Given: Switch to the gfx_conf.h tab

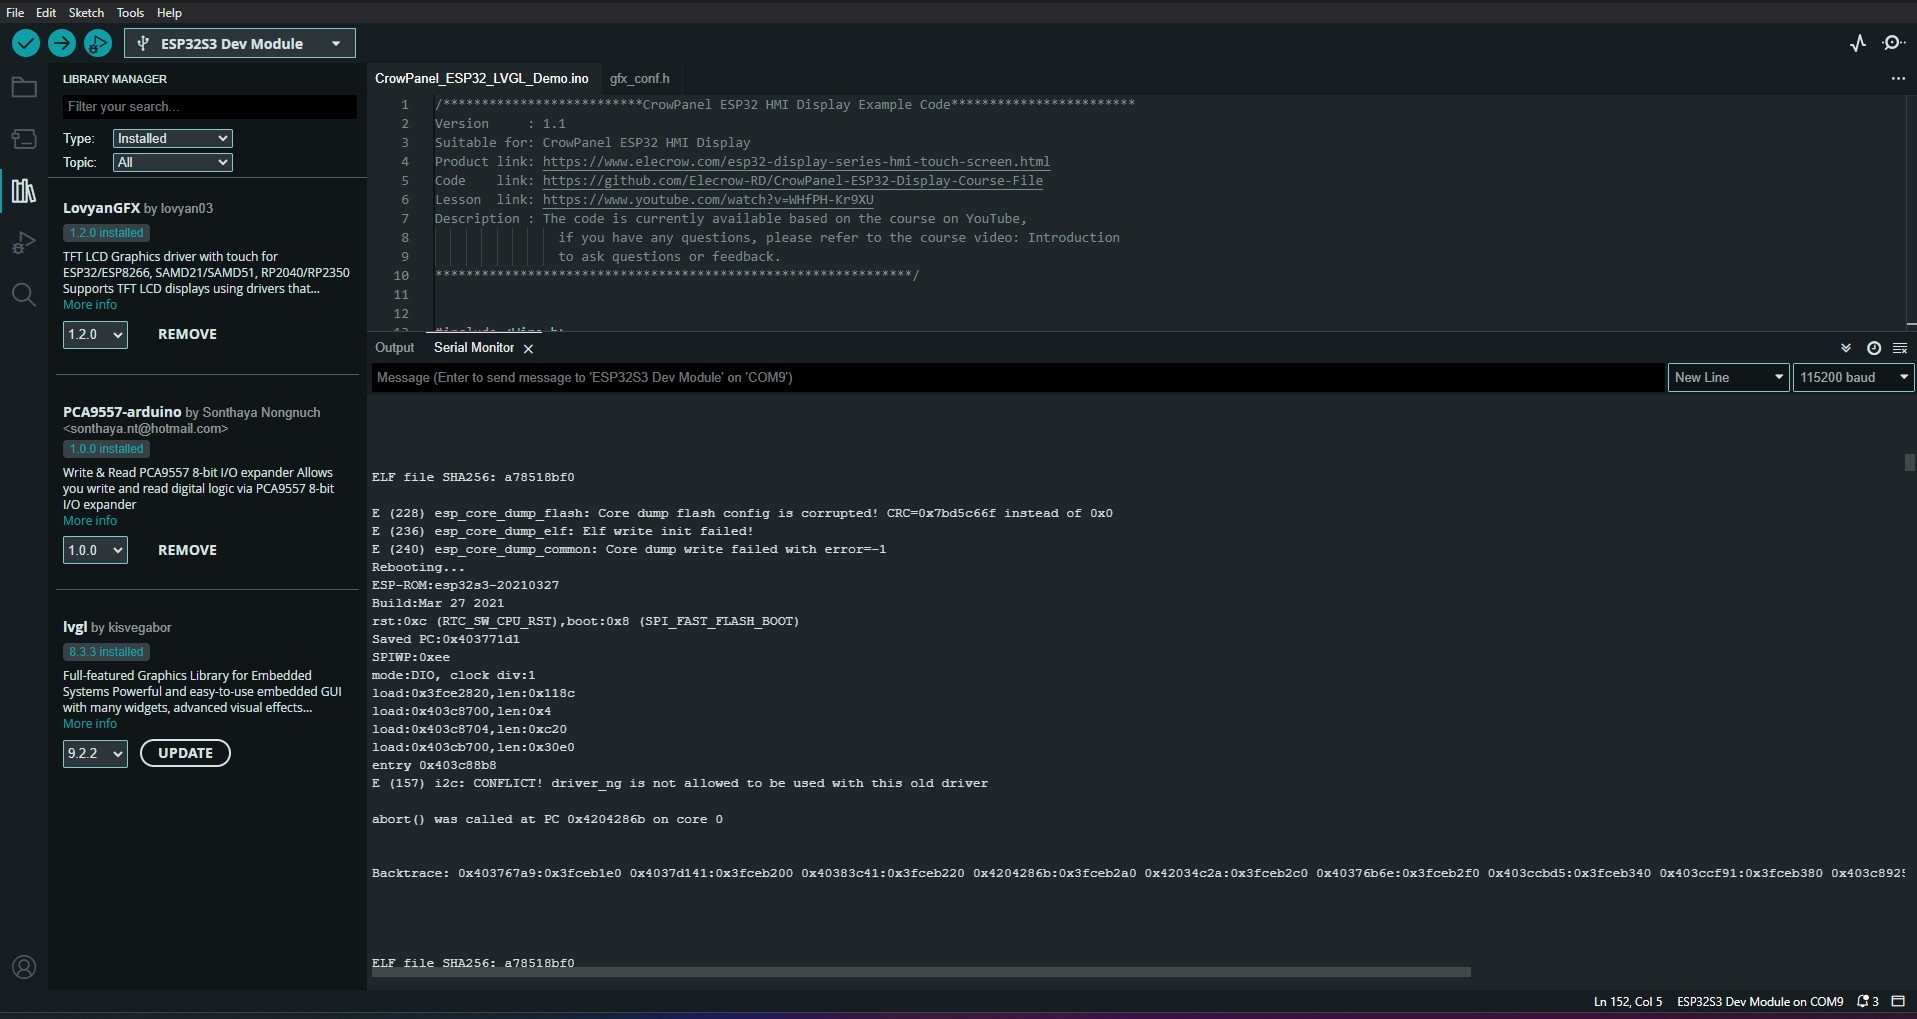Looking at the screenshot, I should coord(640,78).
